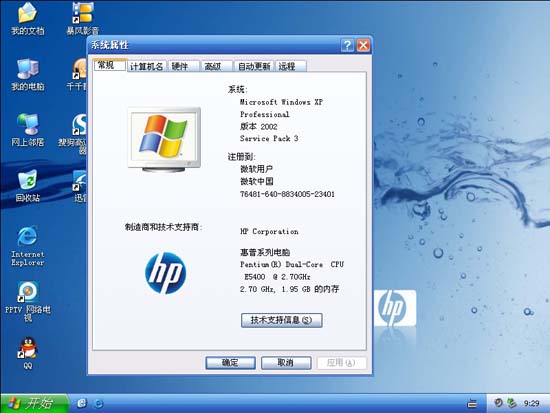Click the 1.95 GB 的内存 line
Image resolution: width=550 pixels, height=413 pixels.
pos(289,289)
